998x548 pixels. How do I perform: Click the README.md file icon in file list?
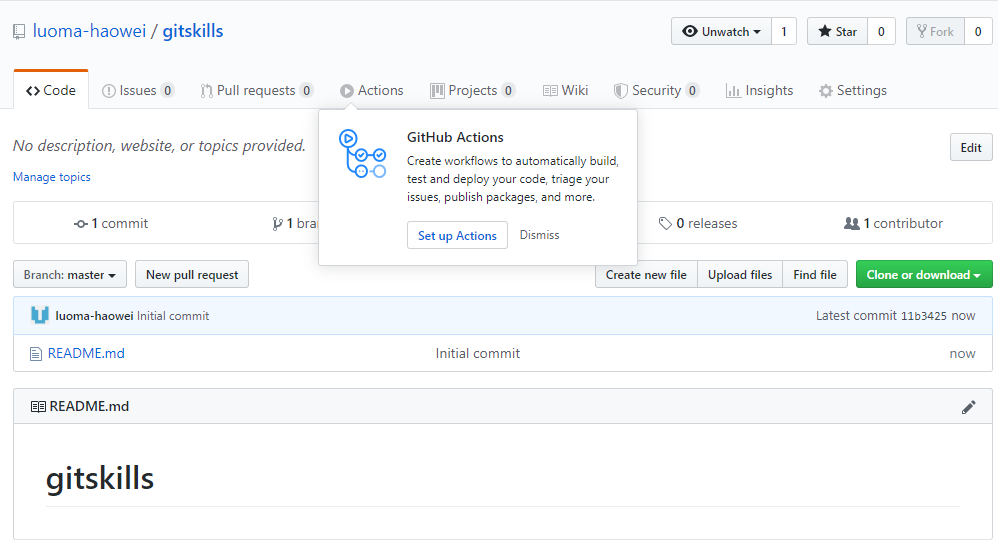point(36,354)
